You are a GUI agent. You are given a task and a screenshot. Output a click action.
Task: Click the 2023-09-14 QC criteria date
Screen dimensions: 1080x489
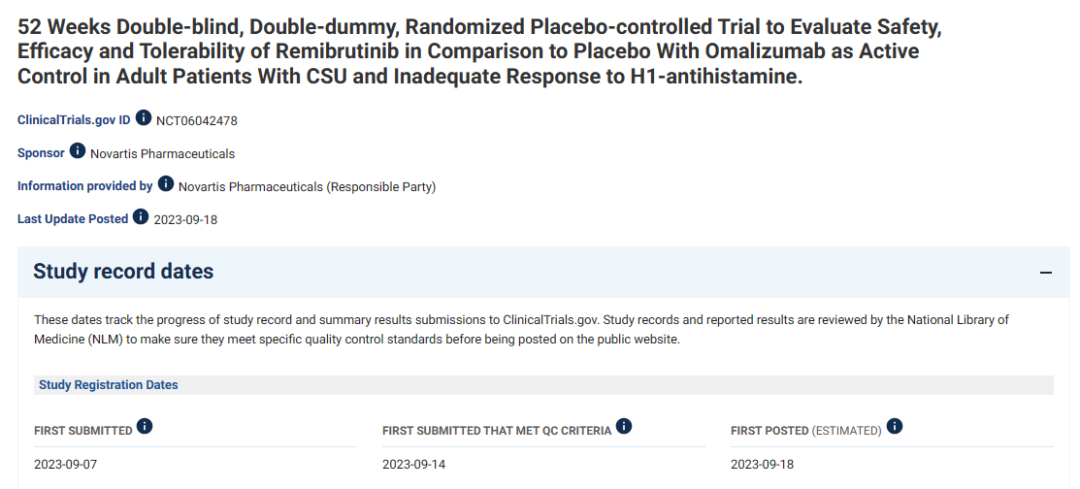click(x=414, y=464)
